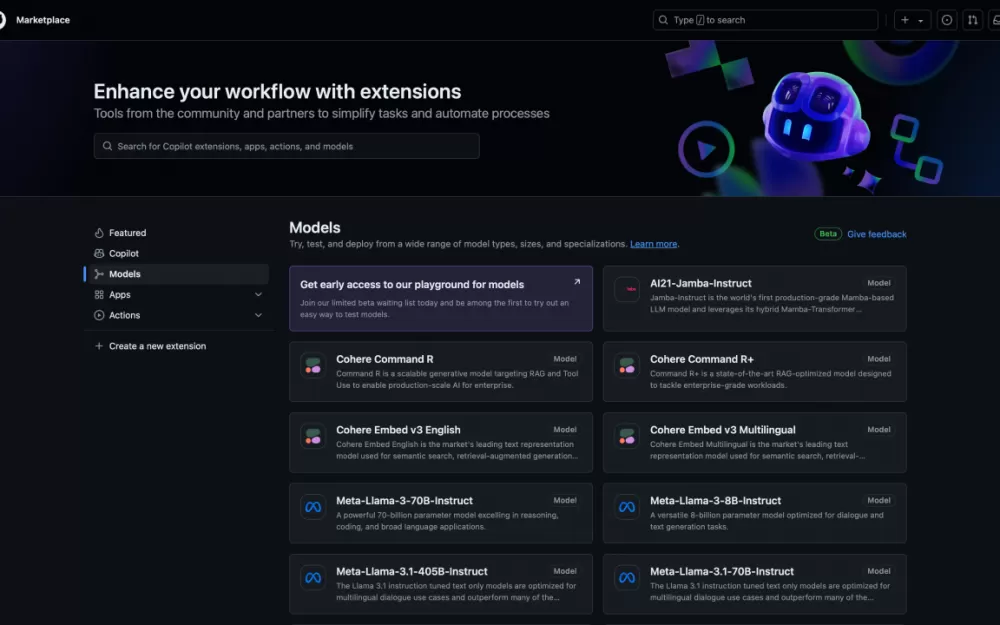The height and width of the screenshot is (625, 1000).
Task: Click the Cohere Command R logo
Action: [313, 366]
